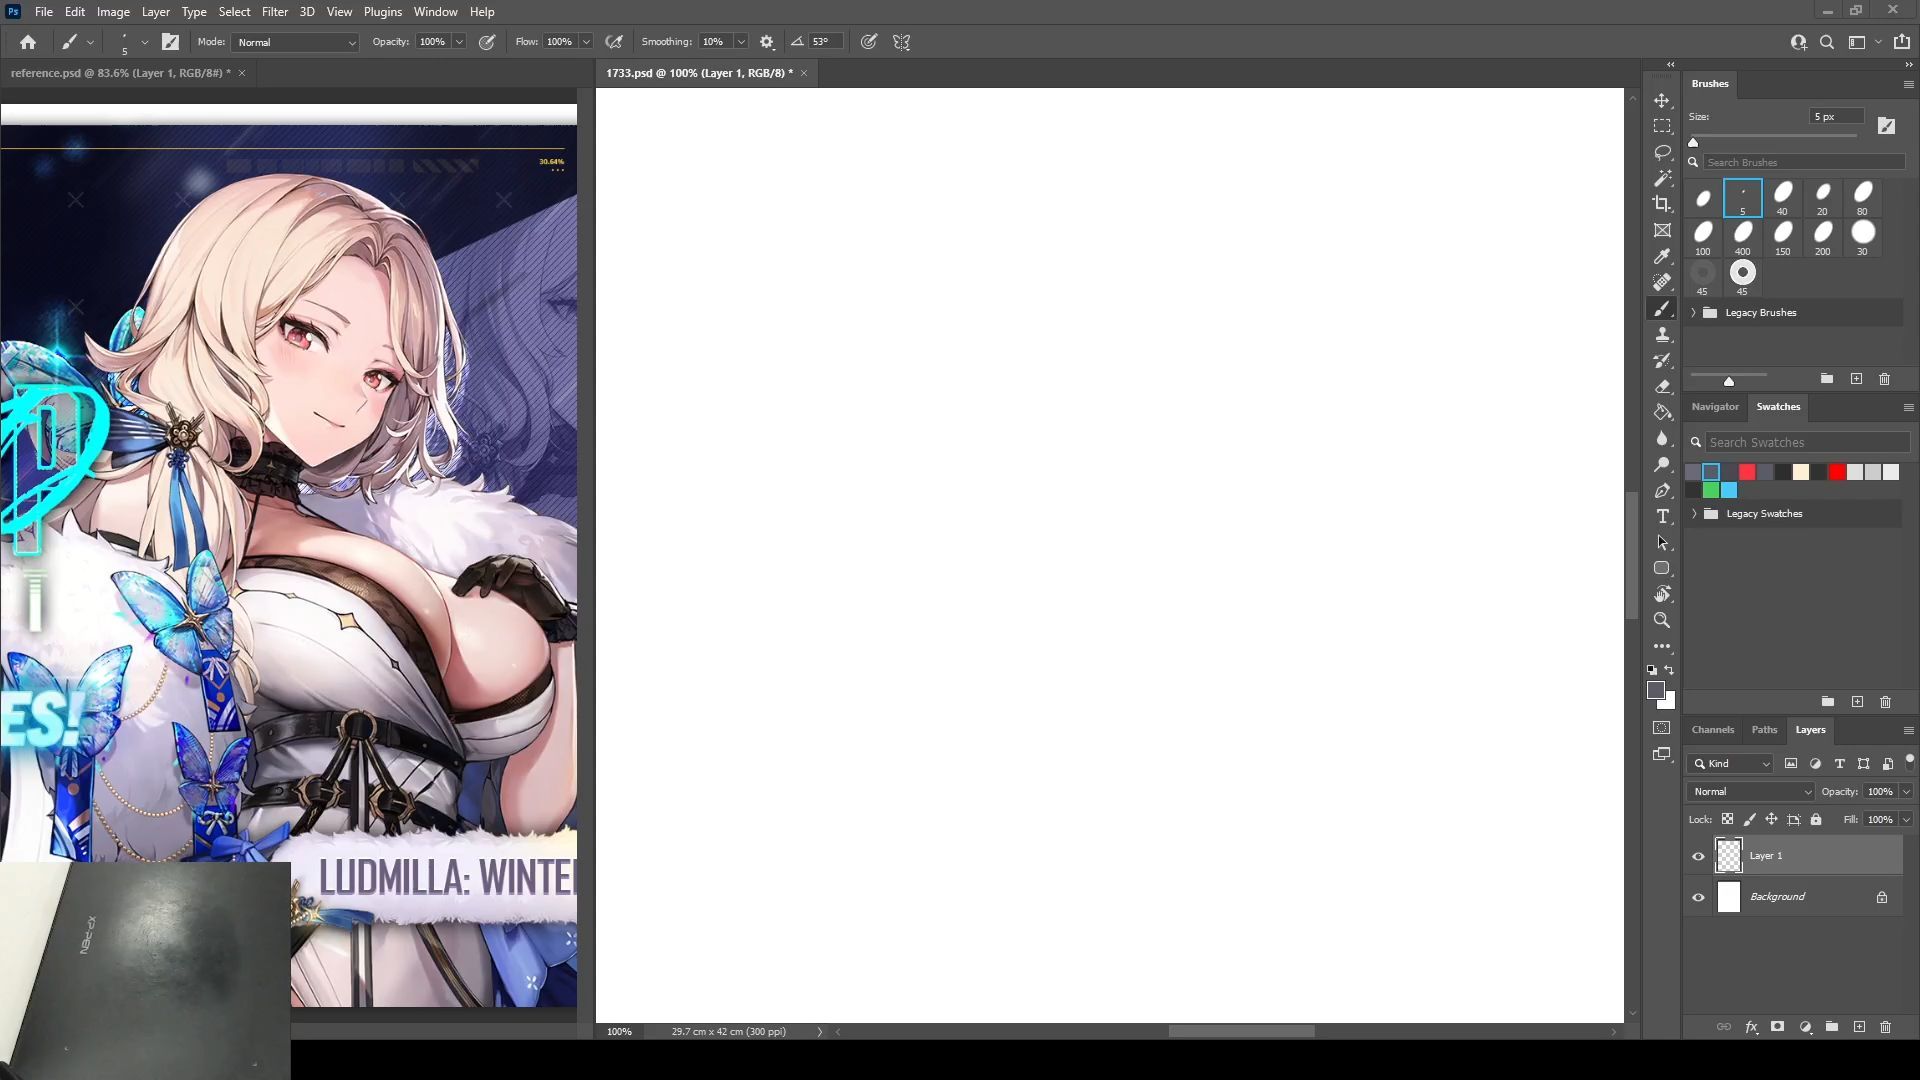Click the delete layer trash icon

[x=1885, y=1027]
